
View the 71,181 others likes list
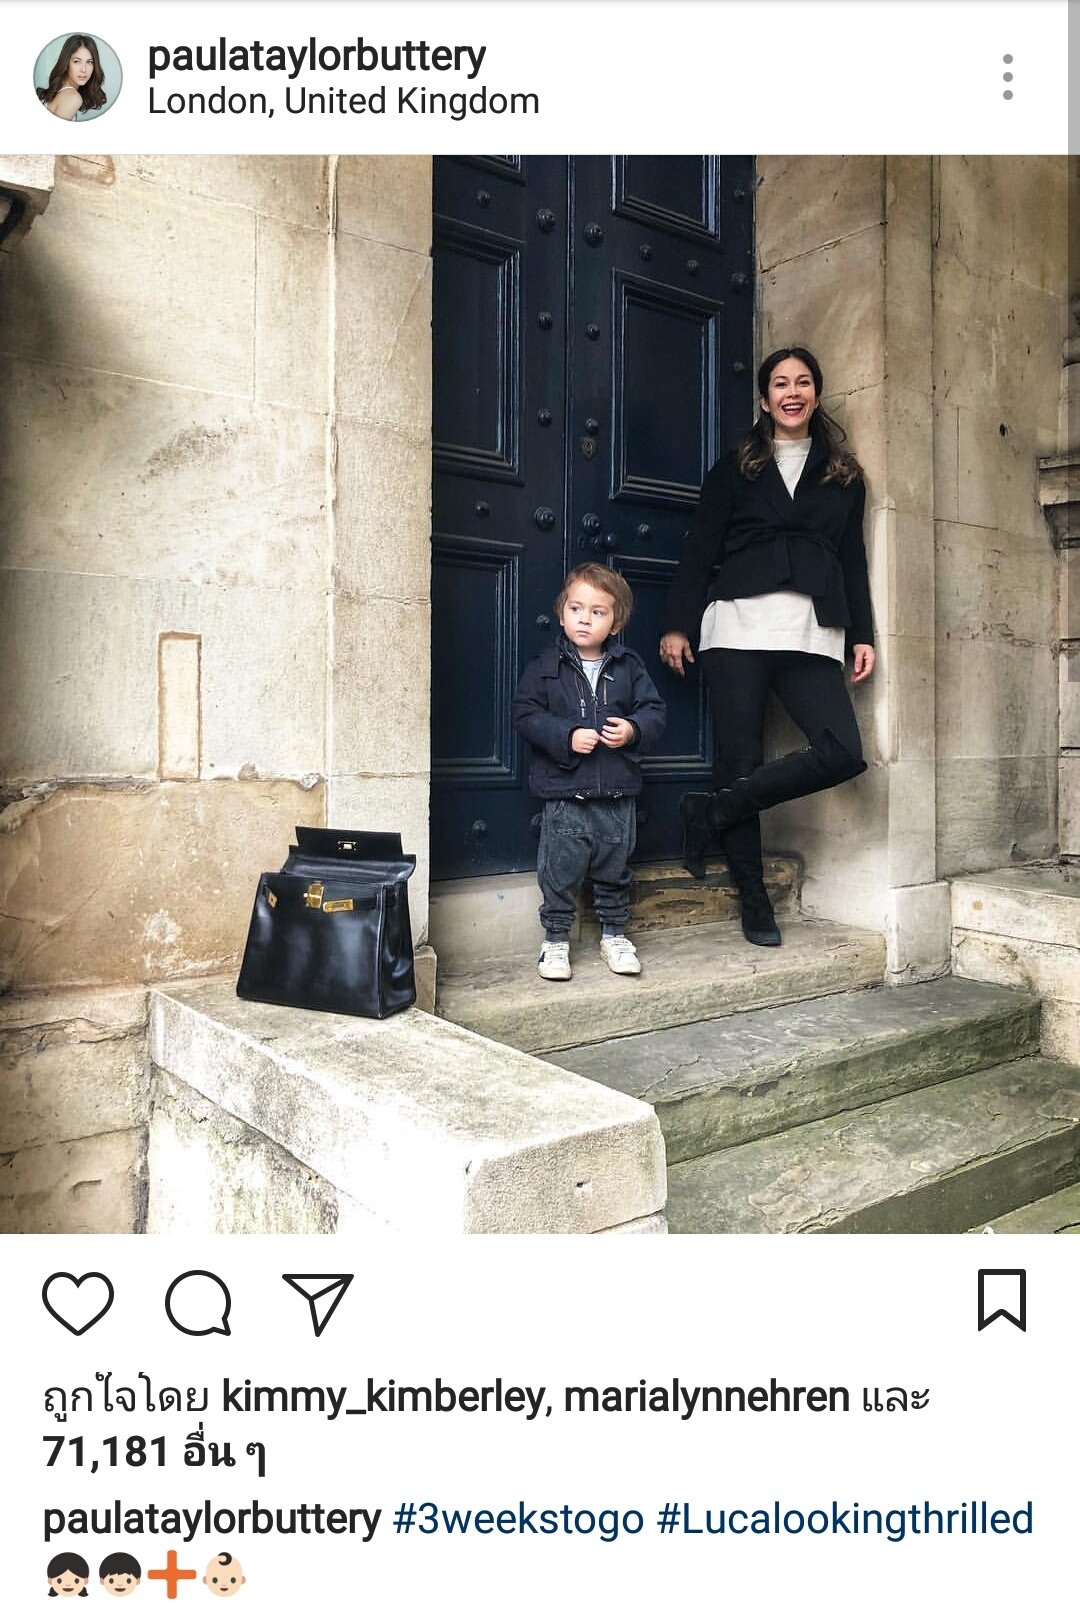(x=155, y=1452)
